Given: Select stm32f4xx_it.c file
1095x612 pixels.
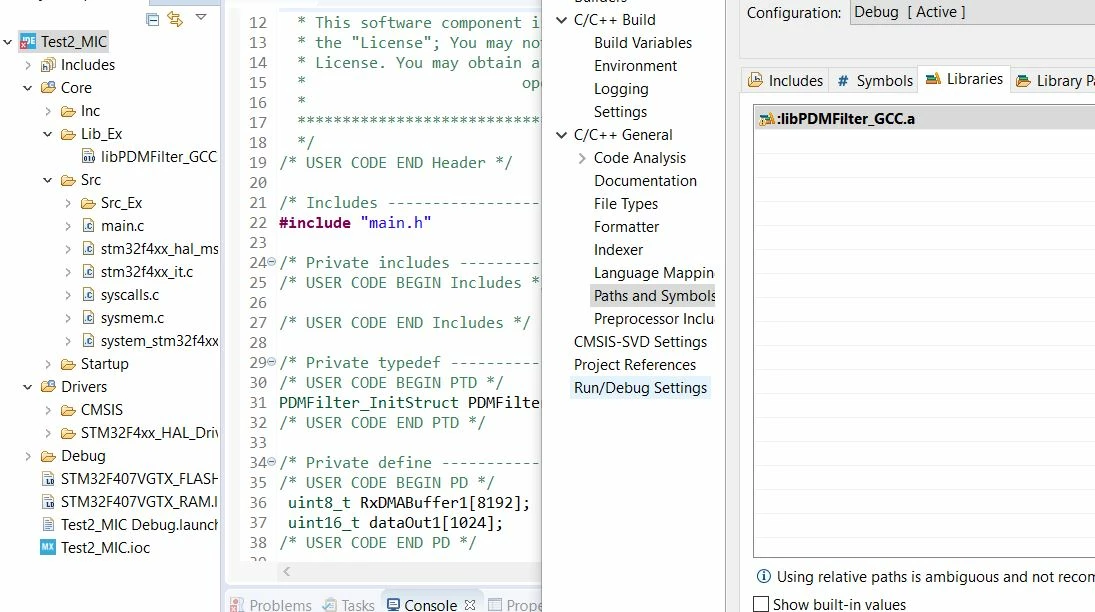Looking at the screenshot, I should point(147,272).
